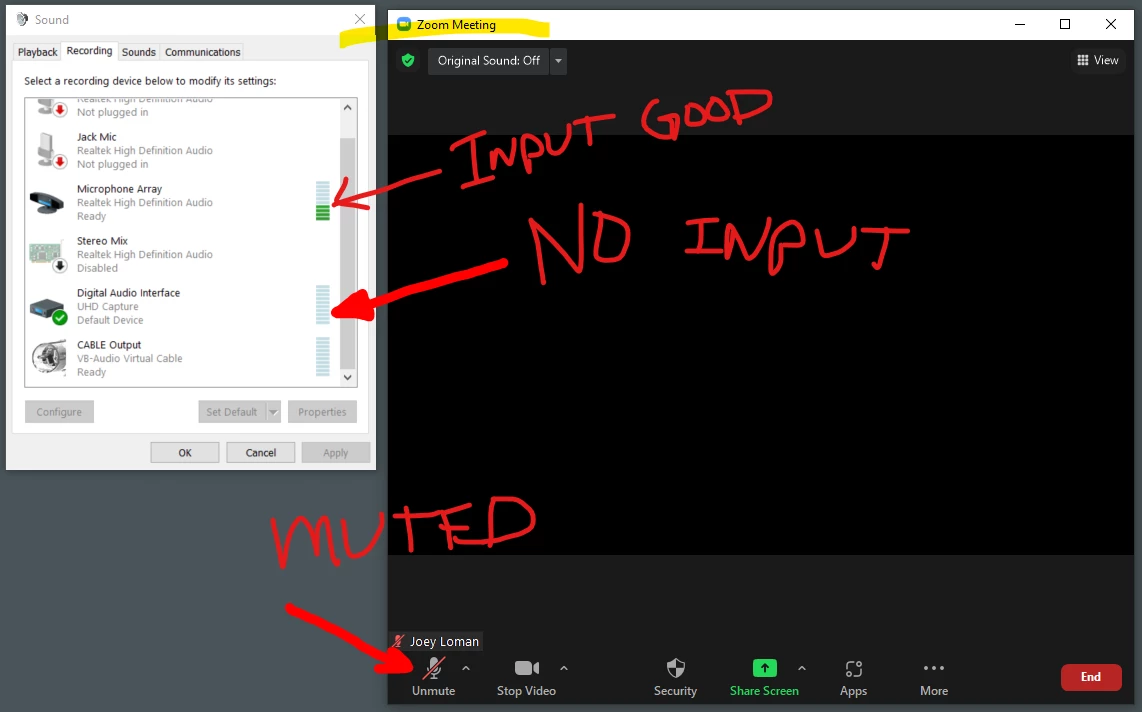The image size is (1142, 712).
Task: Click Digital Audio Interface device icon
Action: tap(48, 309)
